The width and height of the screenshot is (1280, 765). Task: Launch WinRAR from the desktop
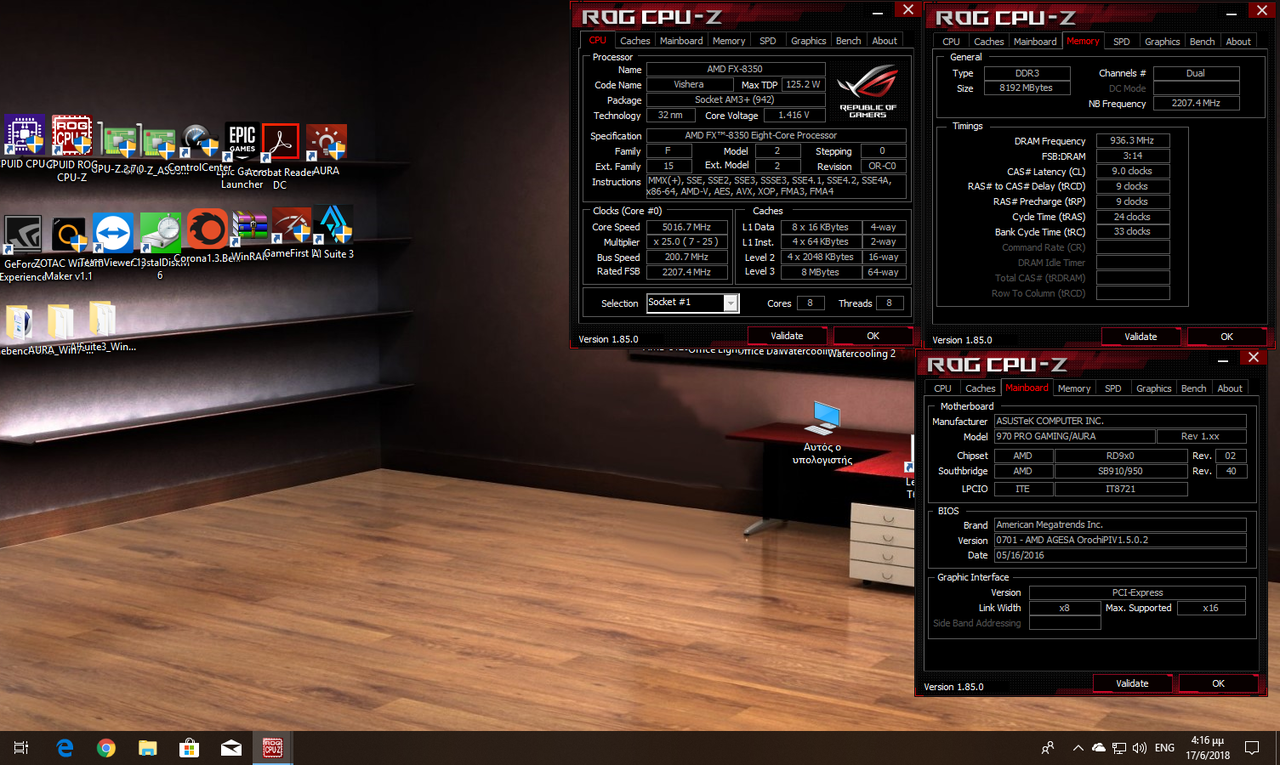click(251, 236)
